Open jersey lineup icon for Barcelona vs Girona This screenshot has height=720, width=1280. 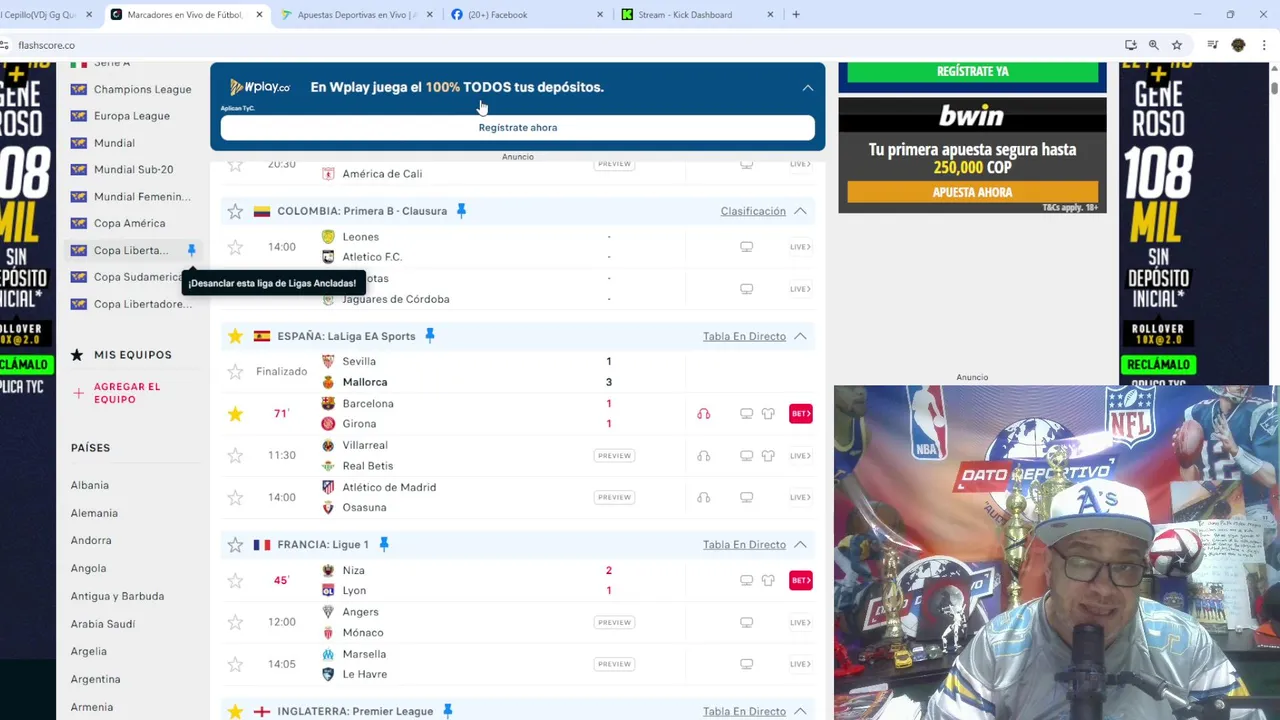(x=768, y=414)
